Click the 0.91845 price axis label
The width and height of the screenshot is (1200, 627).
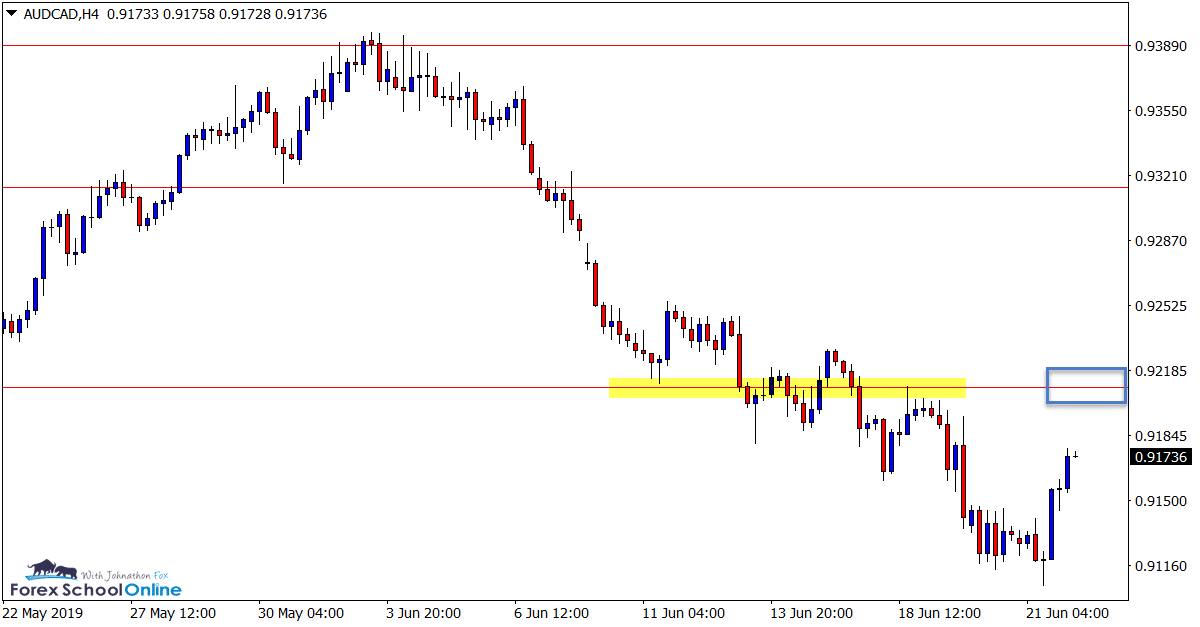1163,436
